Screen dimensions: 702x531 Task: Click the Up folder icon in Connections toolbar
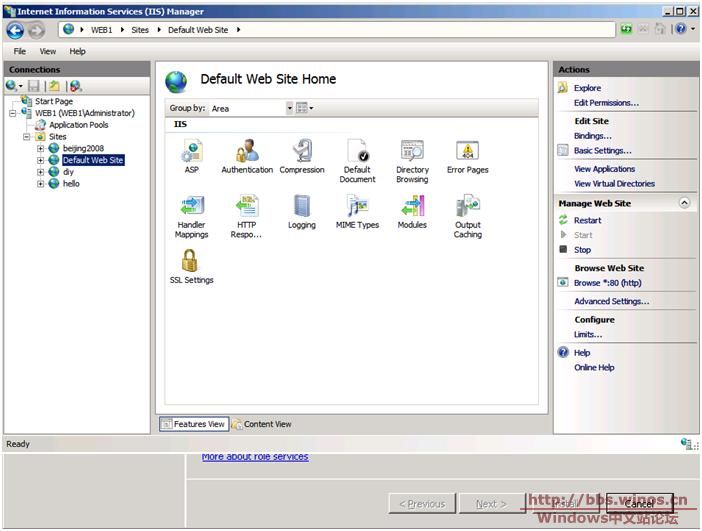click(x=54, y=86)
